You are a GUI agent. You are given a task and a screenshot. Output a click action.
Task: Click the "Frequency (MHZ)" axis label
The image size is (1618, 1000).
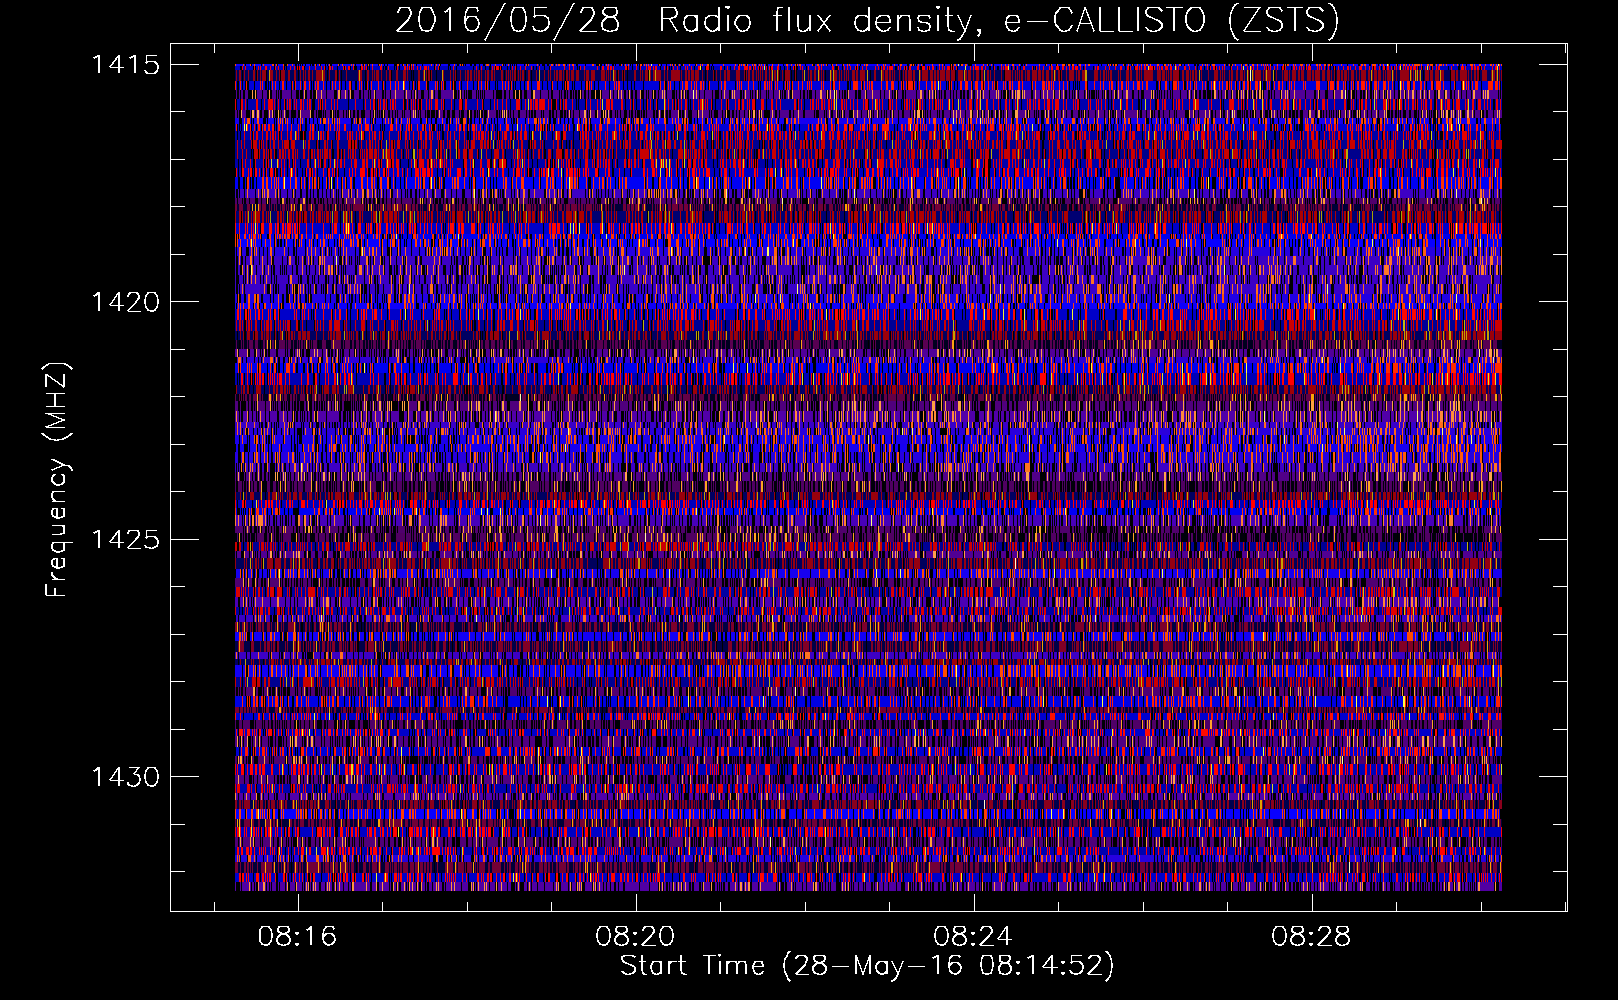[57, 480]
